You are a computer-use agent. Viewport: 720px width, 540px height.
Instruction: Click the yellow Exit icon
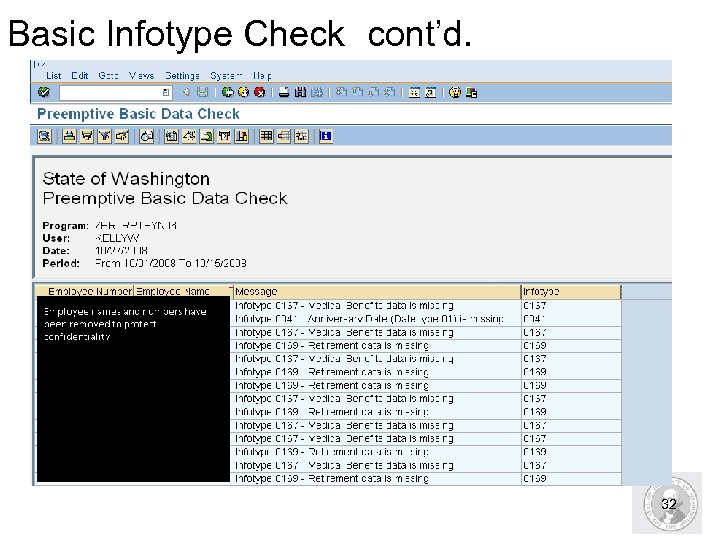(243, 92)
